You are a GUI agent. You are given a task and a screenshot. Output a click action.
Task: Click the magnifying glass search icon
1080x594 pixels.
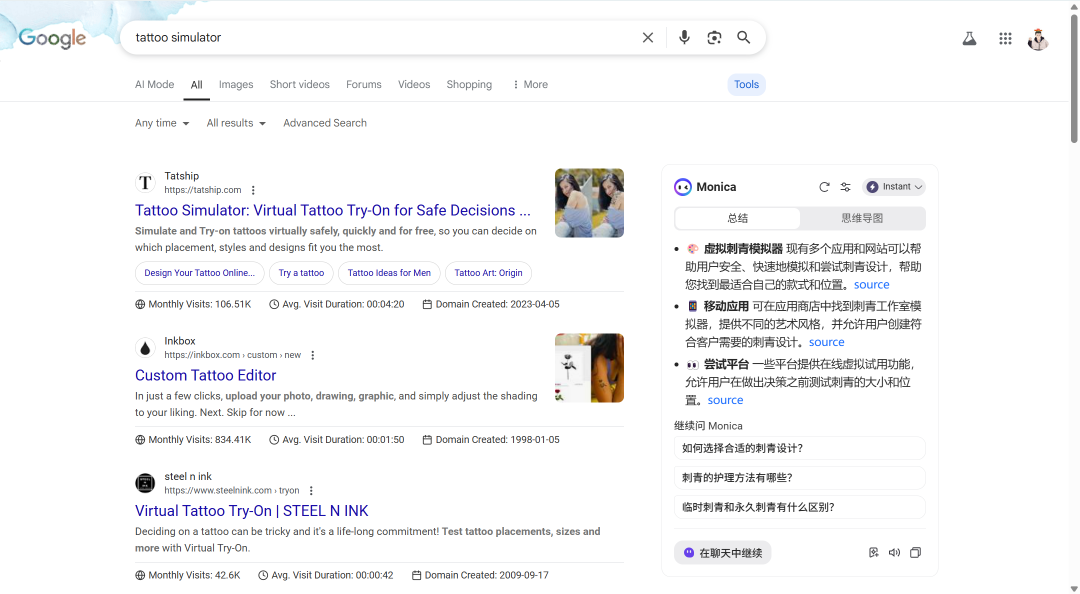tap(744, 37)
